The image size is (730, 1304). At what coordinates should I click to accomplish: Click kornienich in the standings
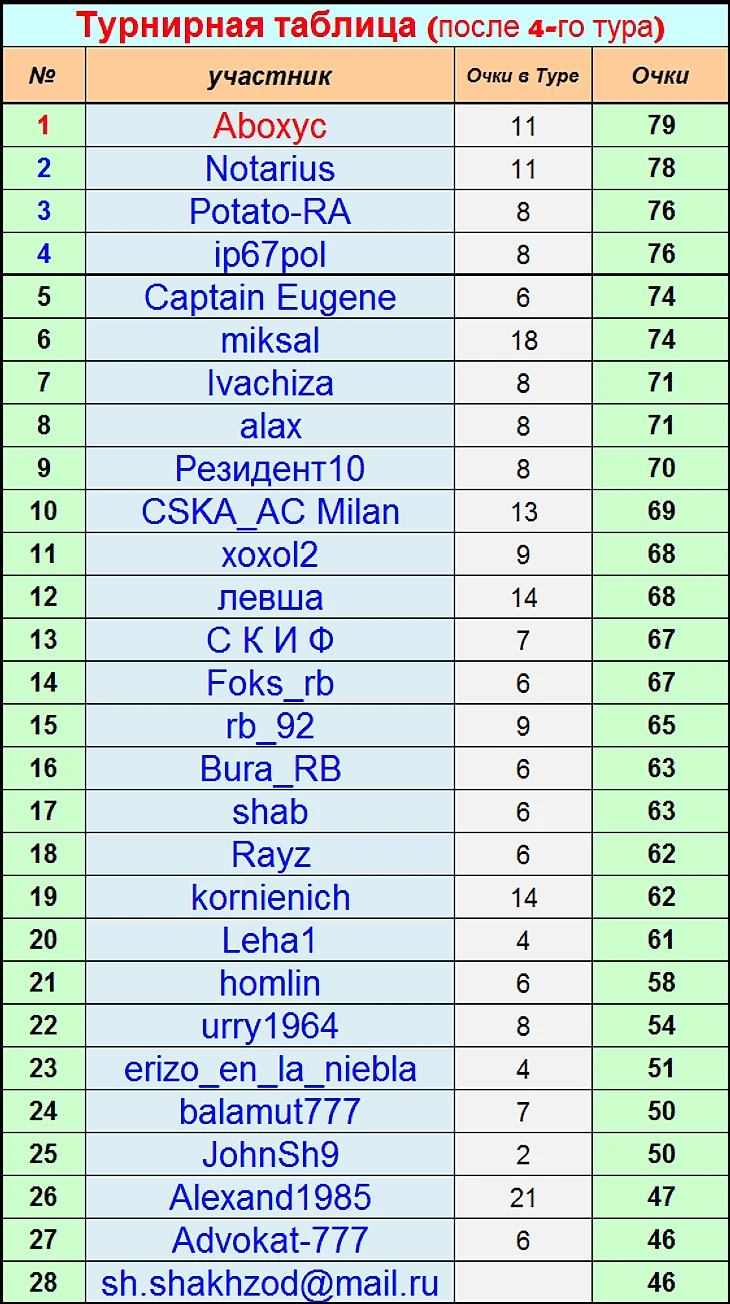pos(270,898)
